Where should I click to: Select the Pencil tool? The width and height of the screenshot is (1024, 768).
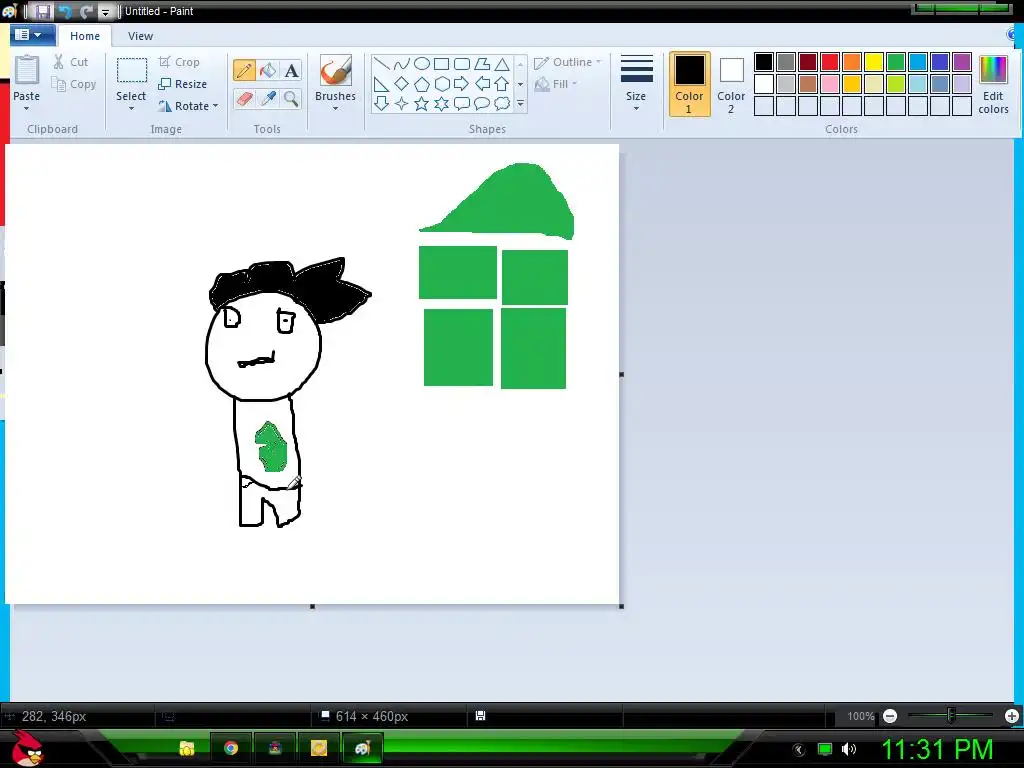point(244,70)
